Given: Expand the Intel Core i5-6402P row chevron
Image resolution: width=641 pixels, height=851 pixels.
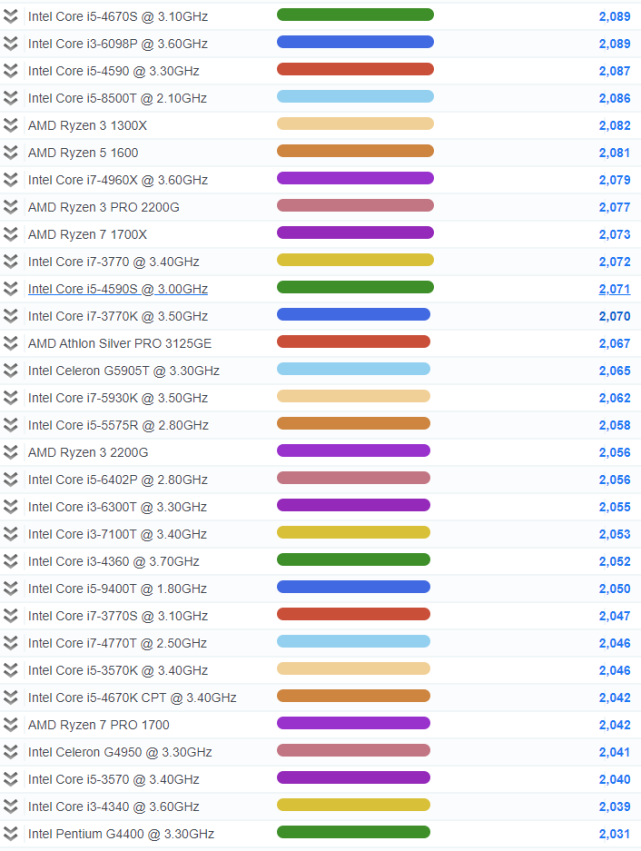Looking at the screenshot, I should point(10,479).
